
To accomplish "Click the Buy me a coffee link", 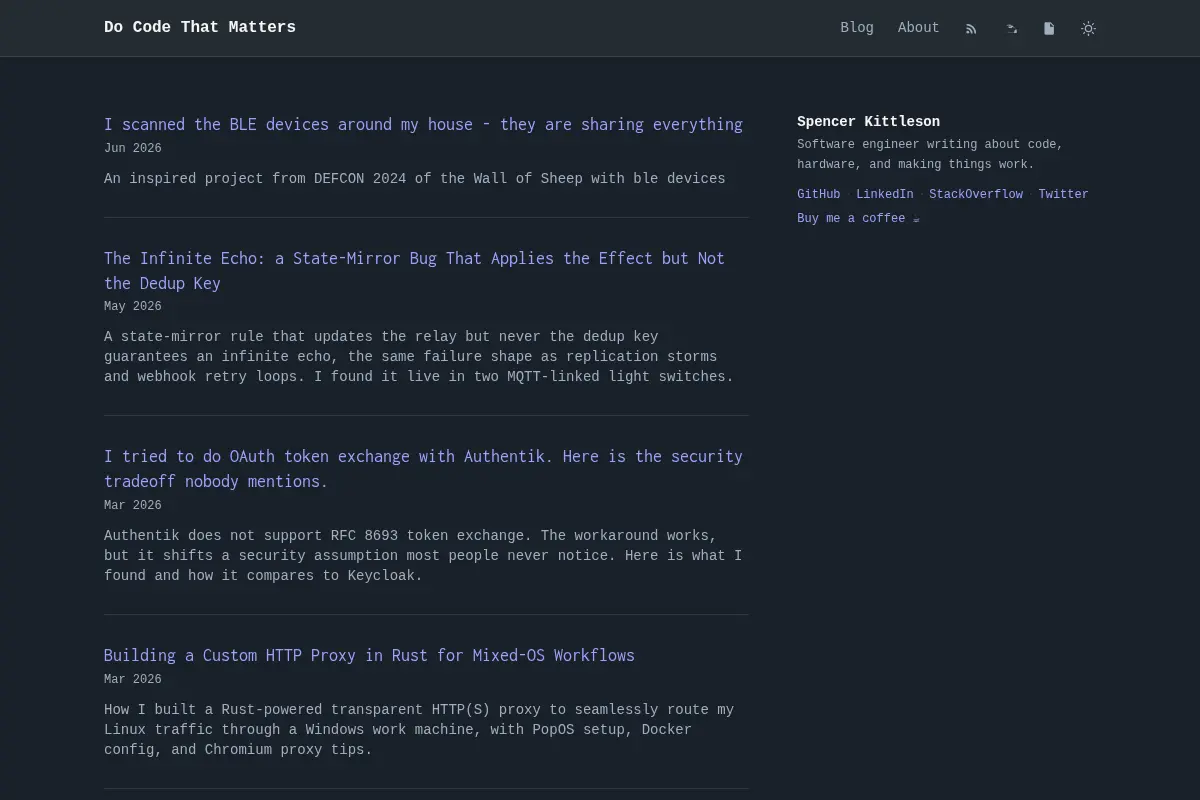I will pos(858,218).
